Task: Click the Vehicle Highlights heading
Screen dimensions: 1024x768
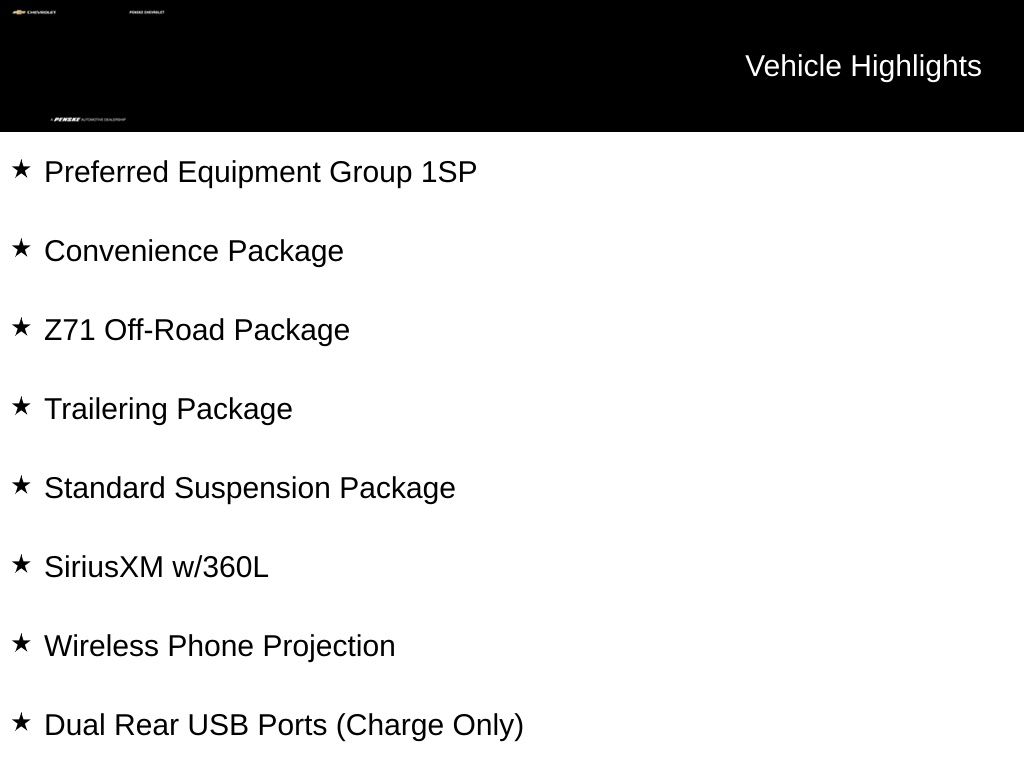Action: [x=863, y=66]
